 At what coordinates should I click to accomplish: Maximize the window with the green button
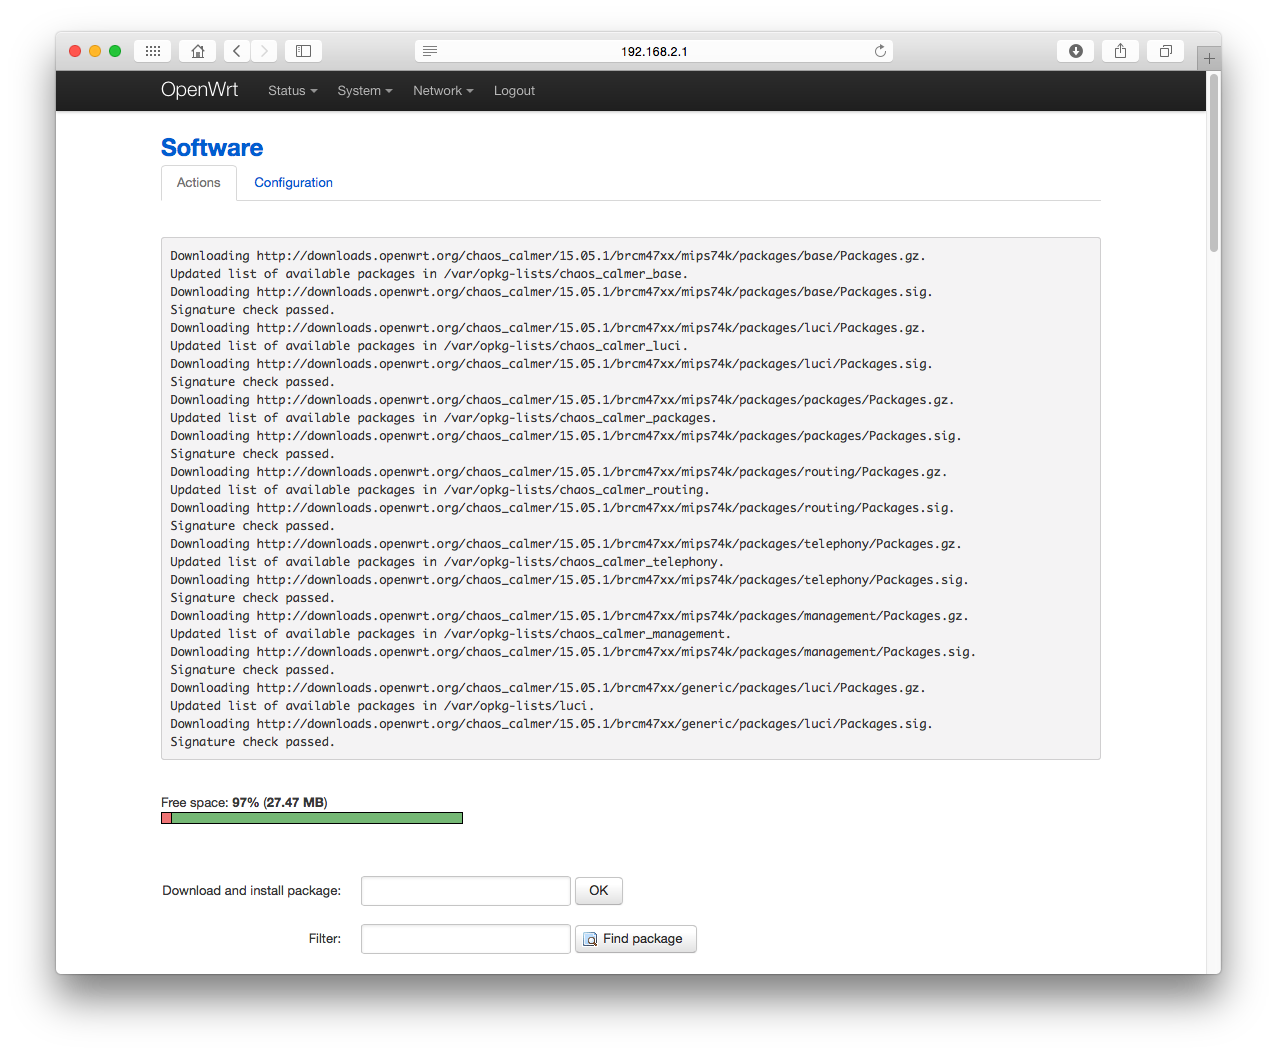pyautogui.click(x=115, y=51)
